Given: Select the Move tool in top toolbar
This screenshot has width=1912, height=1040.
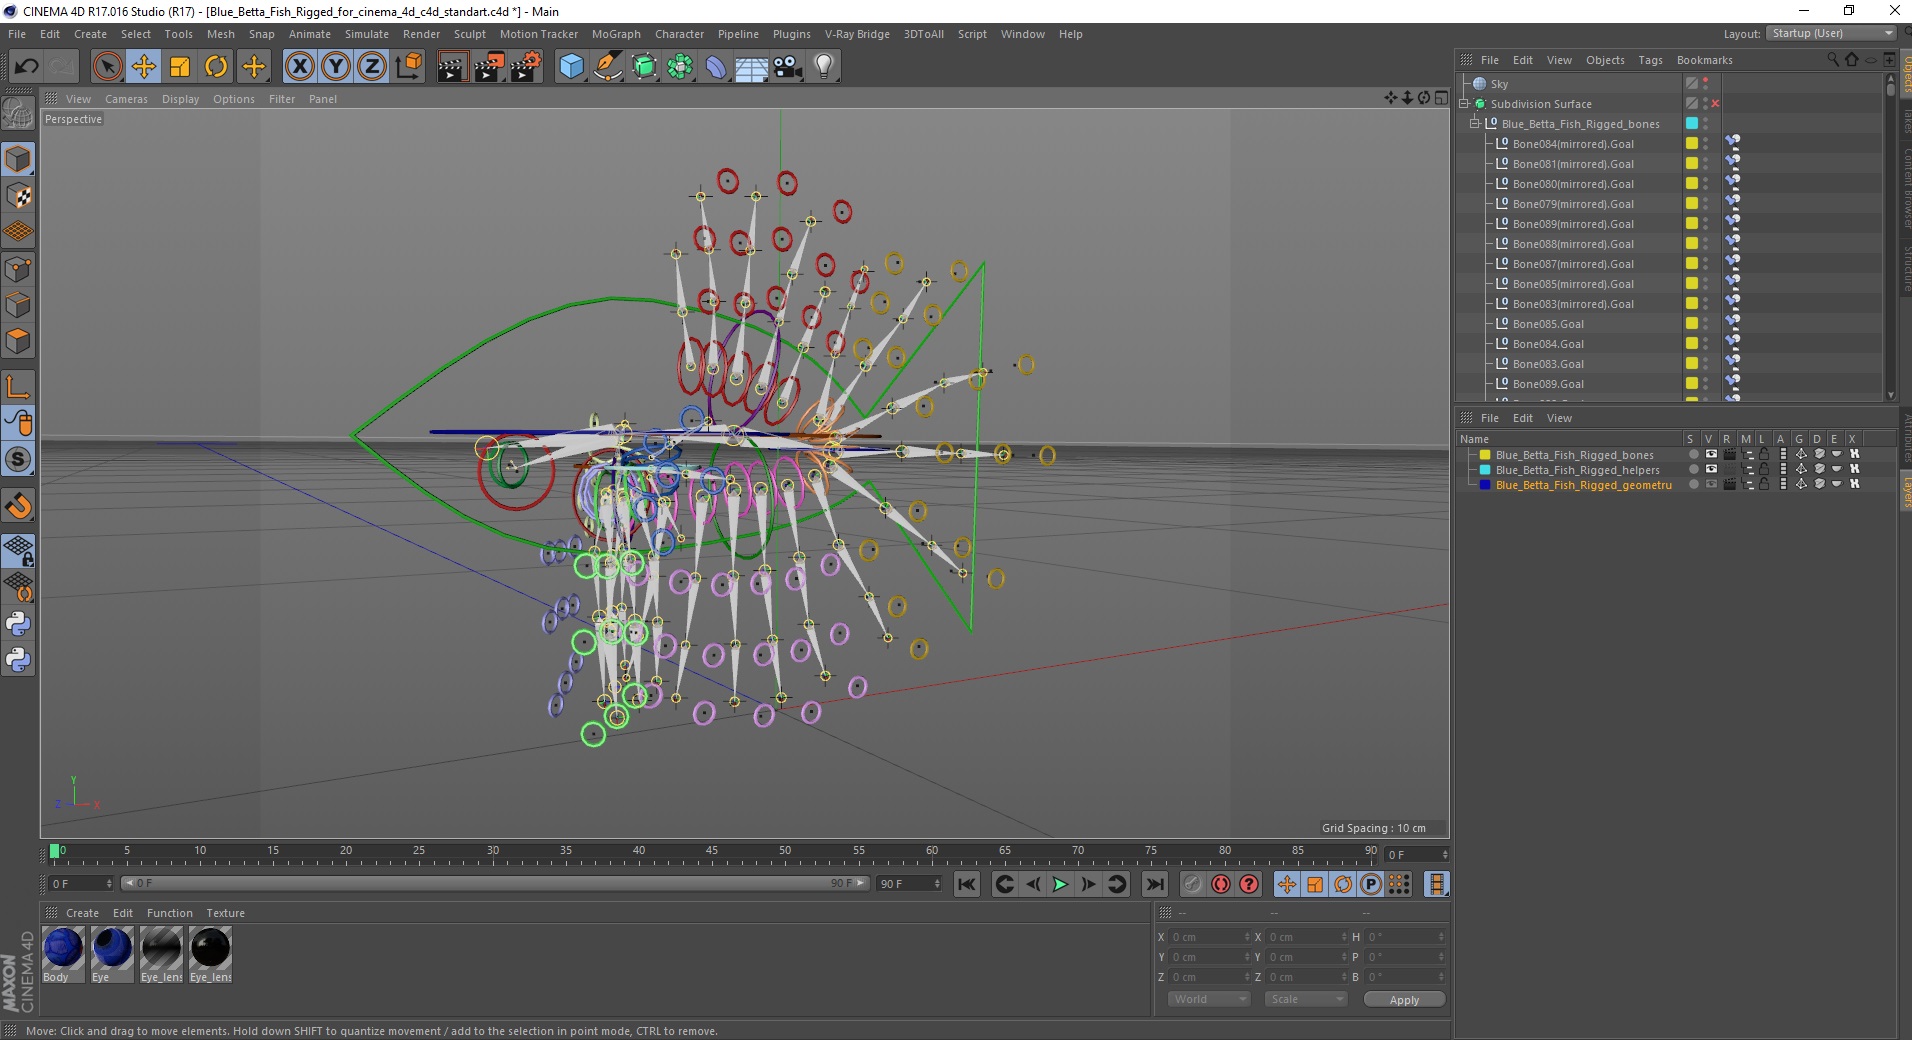Looking at the screenshot, I should 143,67.
